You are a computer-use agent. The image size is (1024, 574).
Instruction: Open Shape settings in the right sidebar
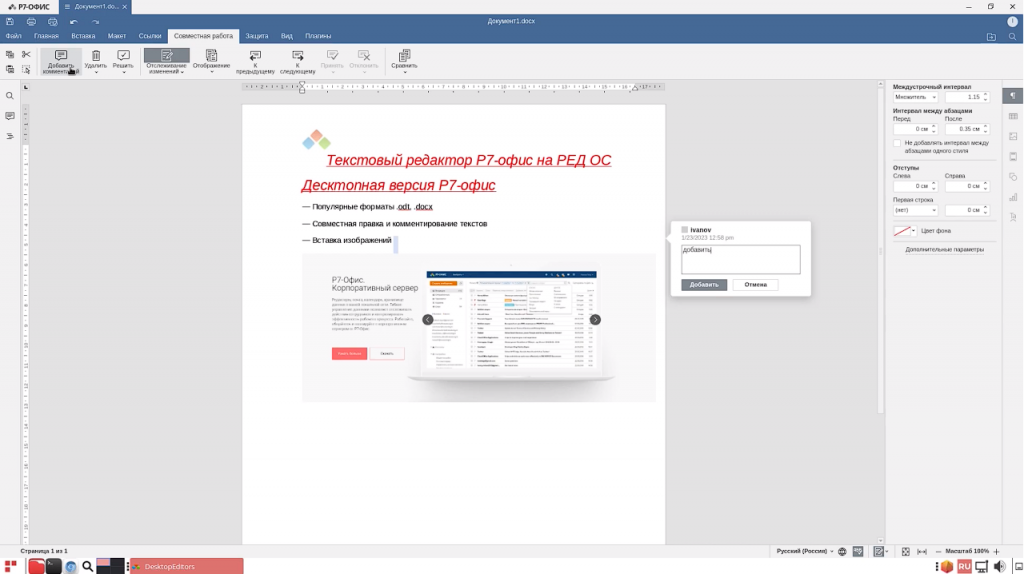pos(1013,177)
